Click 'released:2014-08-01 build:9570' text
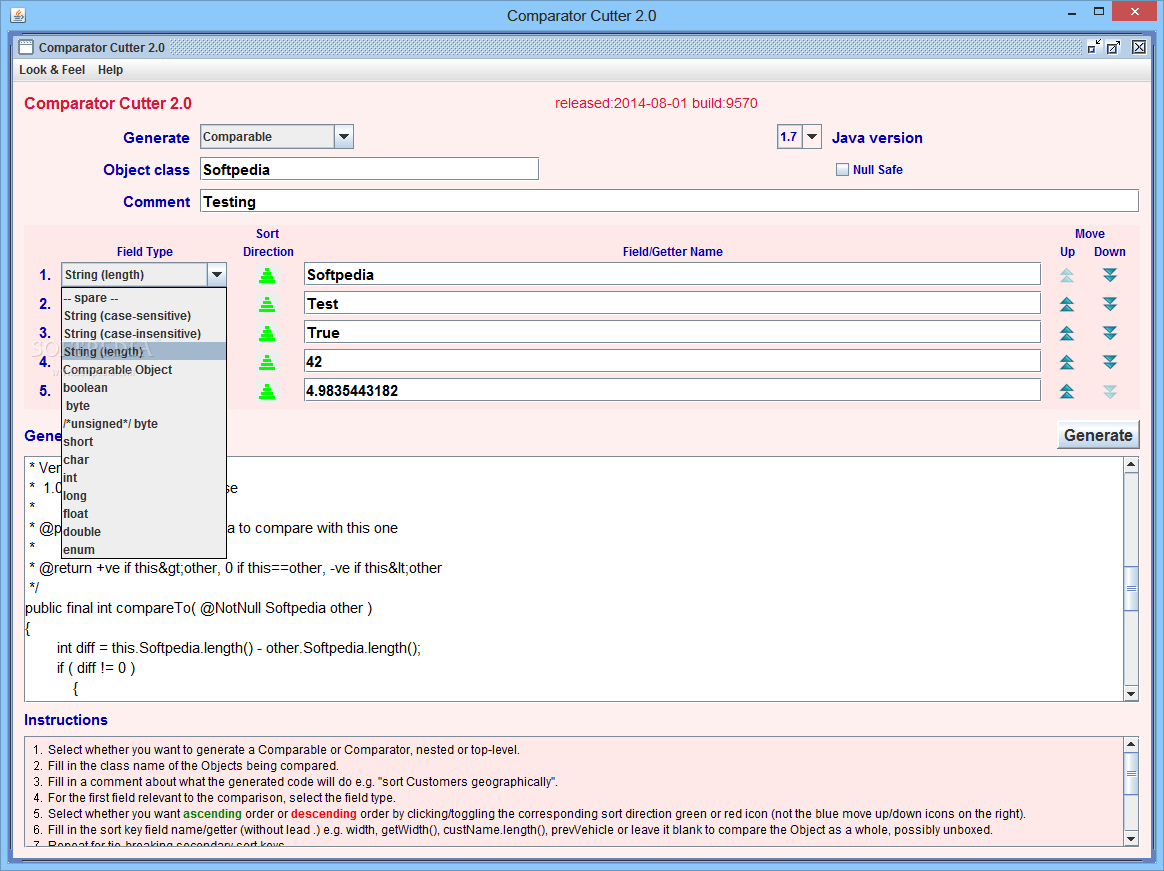 (x=656, y=103)
